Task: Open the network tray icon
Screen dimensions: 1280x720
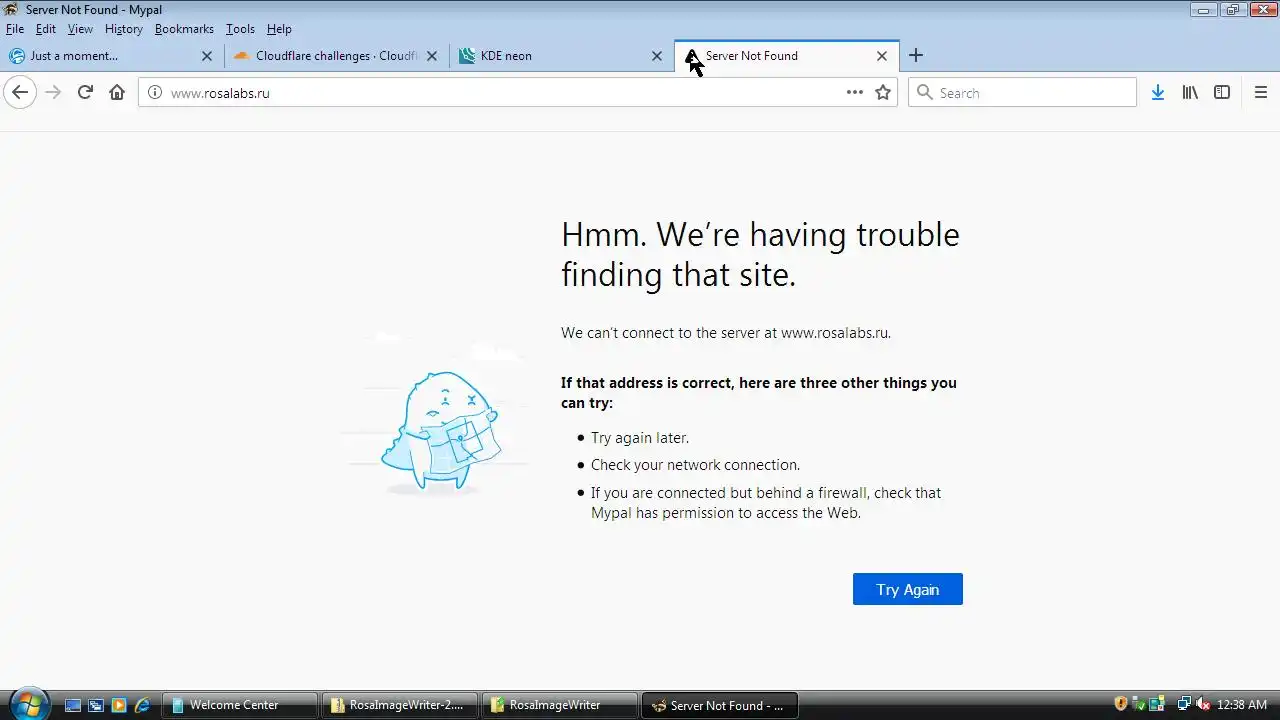Action: (1184, 704)
